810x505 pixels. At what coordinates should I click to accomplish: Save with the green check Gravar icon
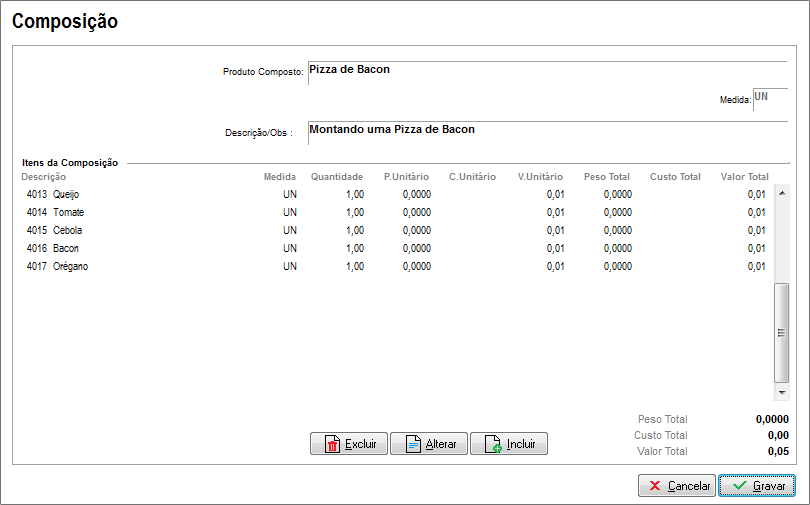click(739, 486)
